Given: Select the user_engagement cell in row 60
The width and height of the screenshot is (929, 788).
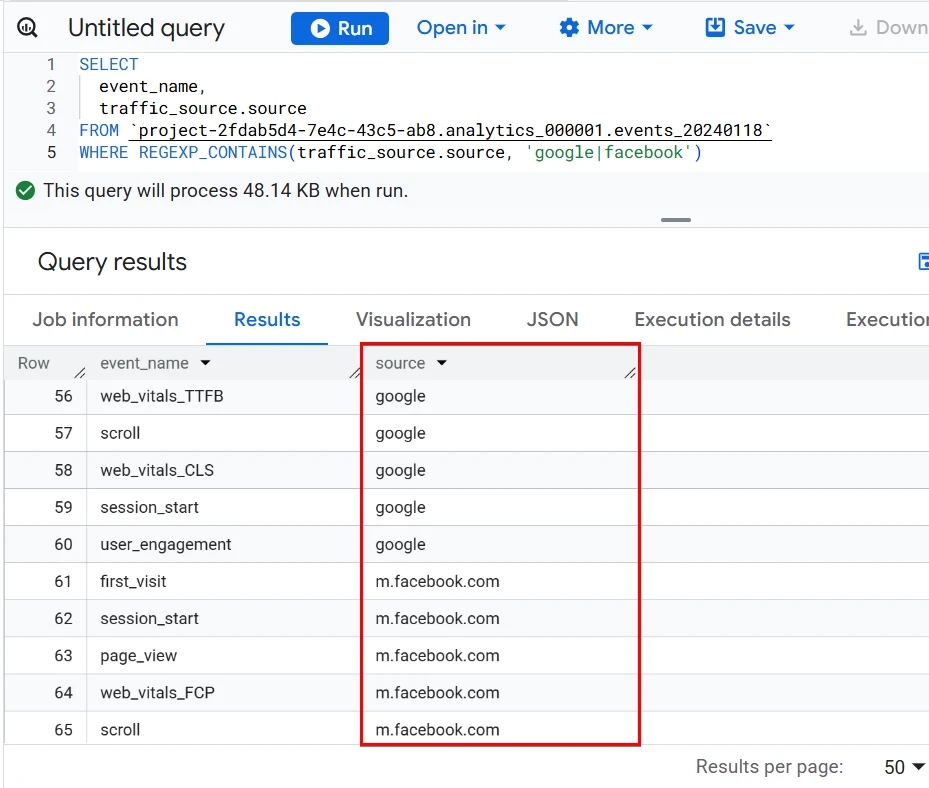Looking at the screenshot, I should (166, 544).
